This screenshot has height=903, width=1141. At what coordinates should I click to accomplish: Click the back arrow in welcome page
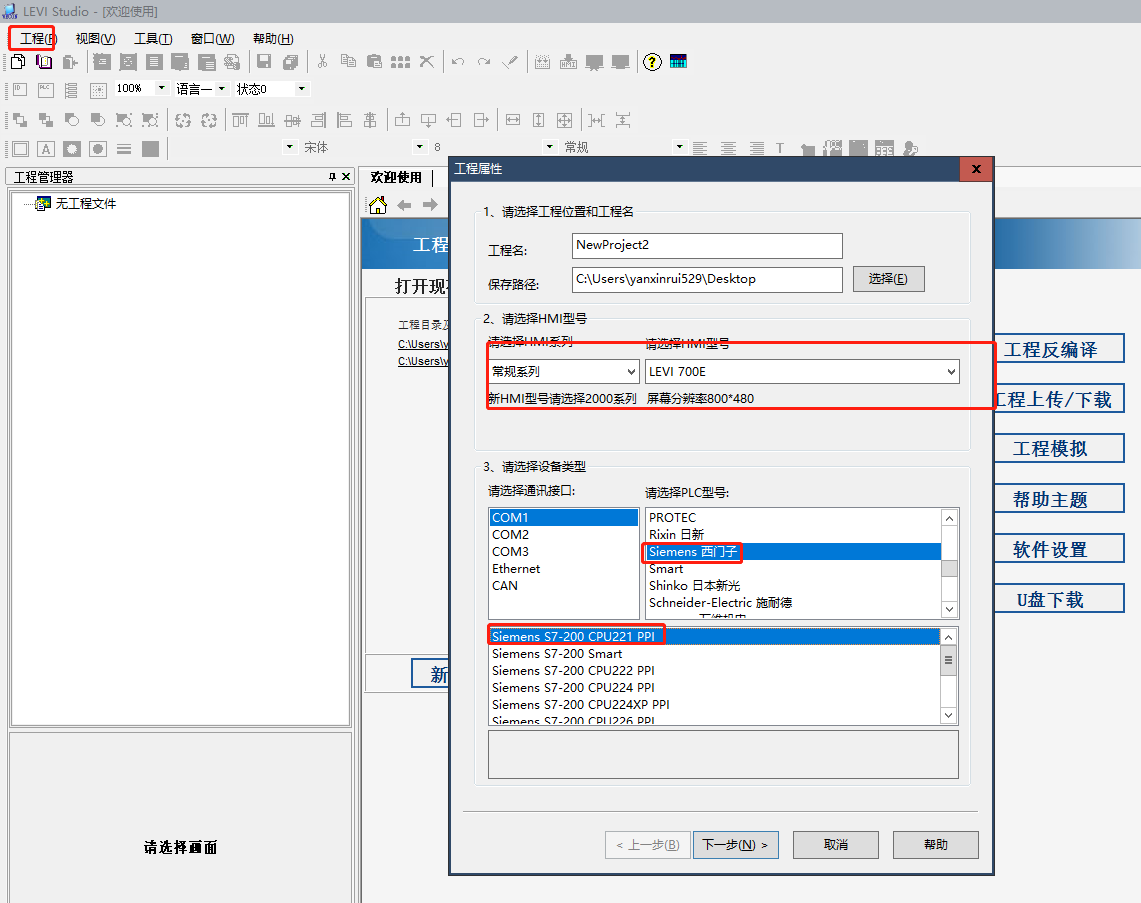tap(405, 205)
